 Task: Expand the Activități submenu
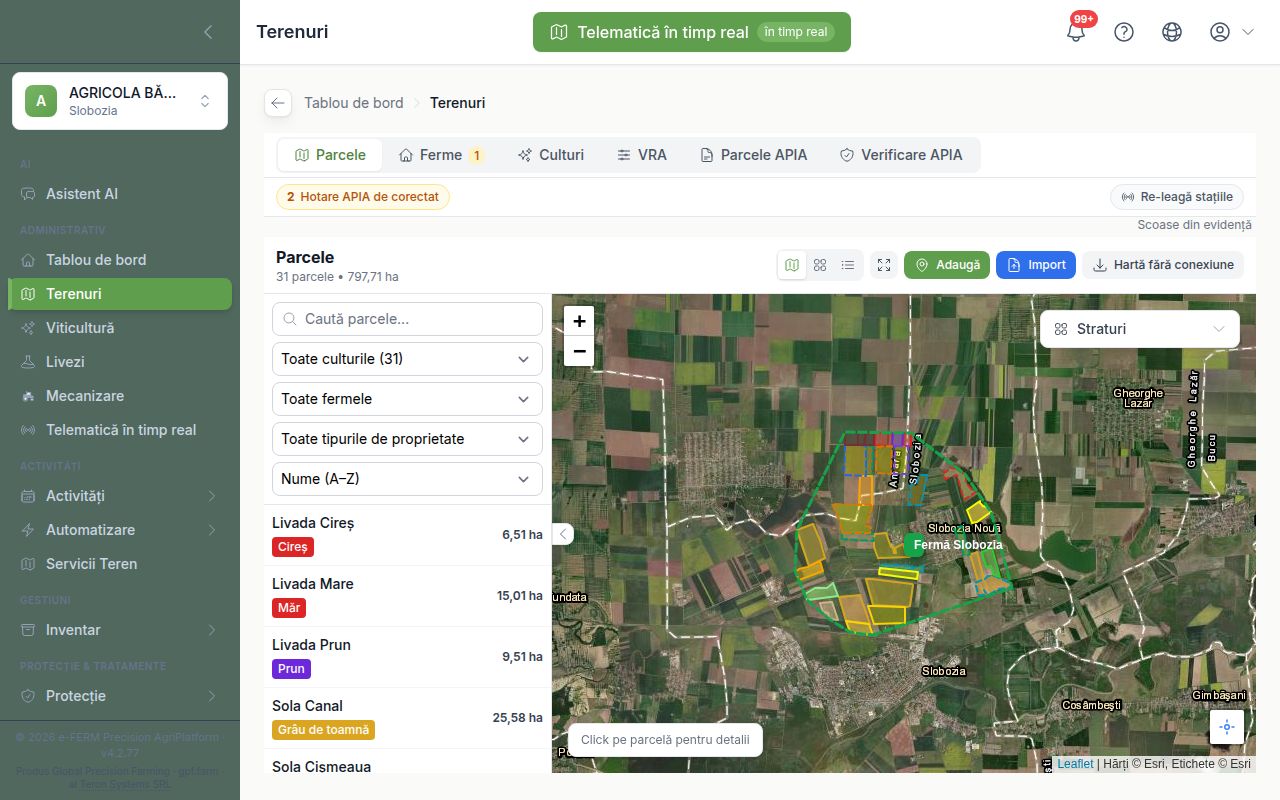click(x=120, y=496)
